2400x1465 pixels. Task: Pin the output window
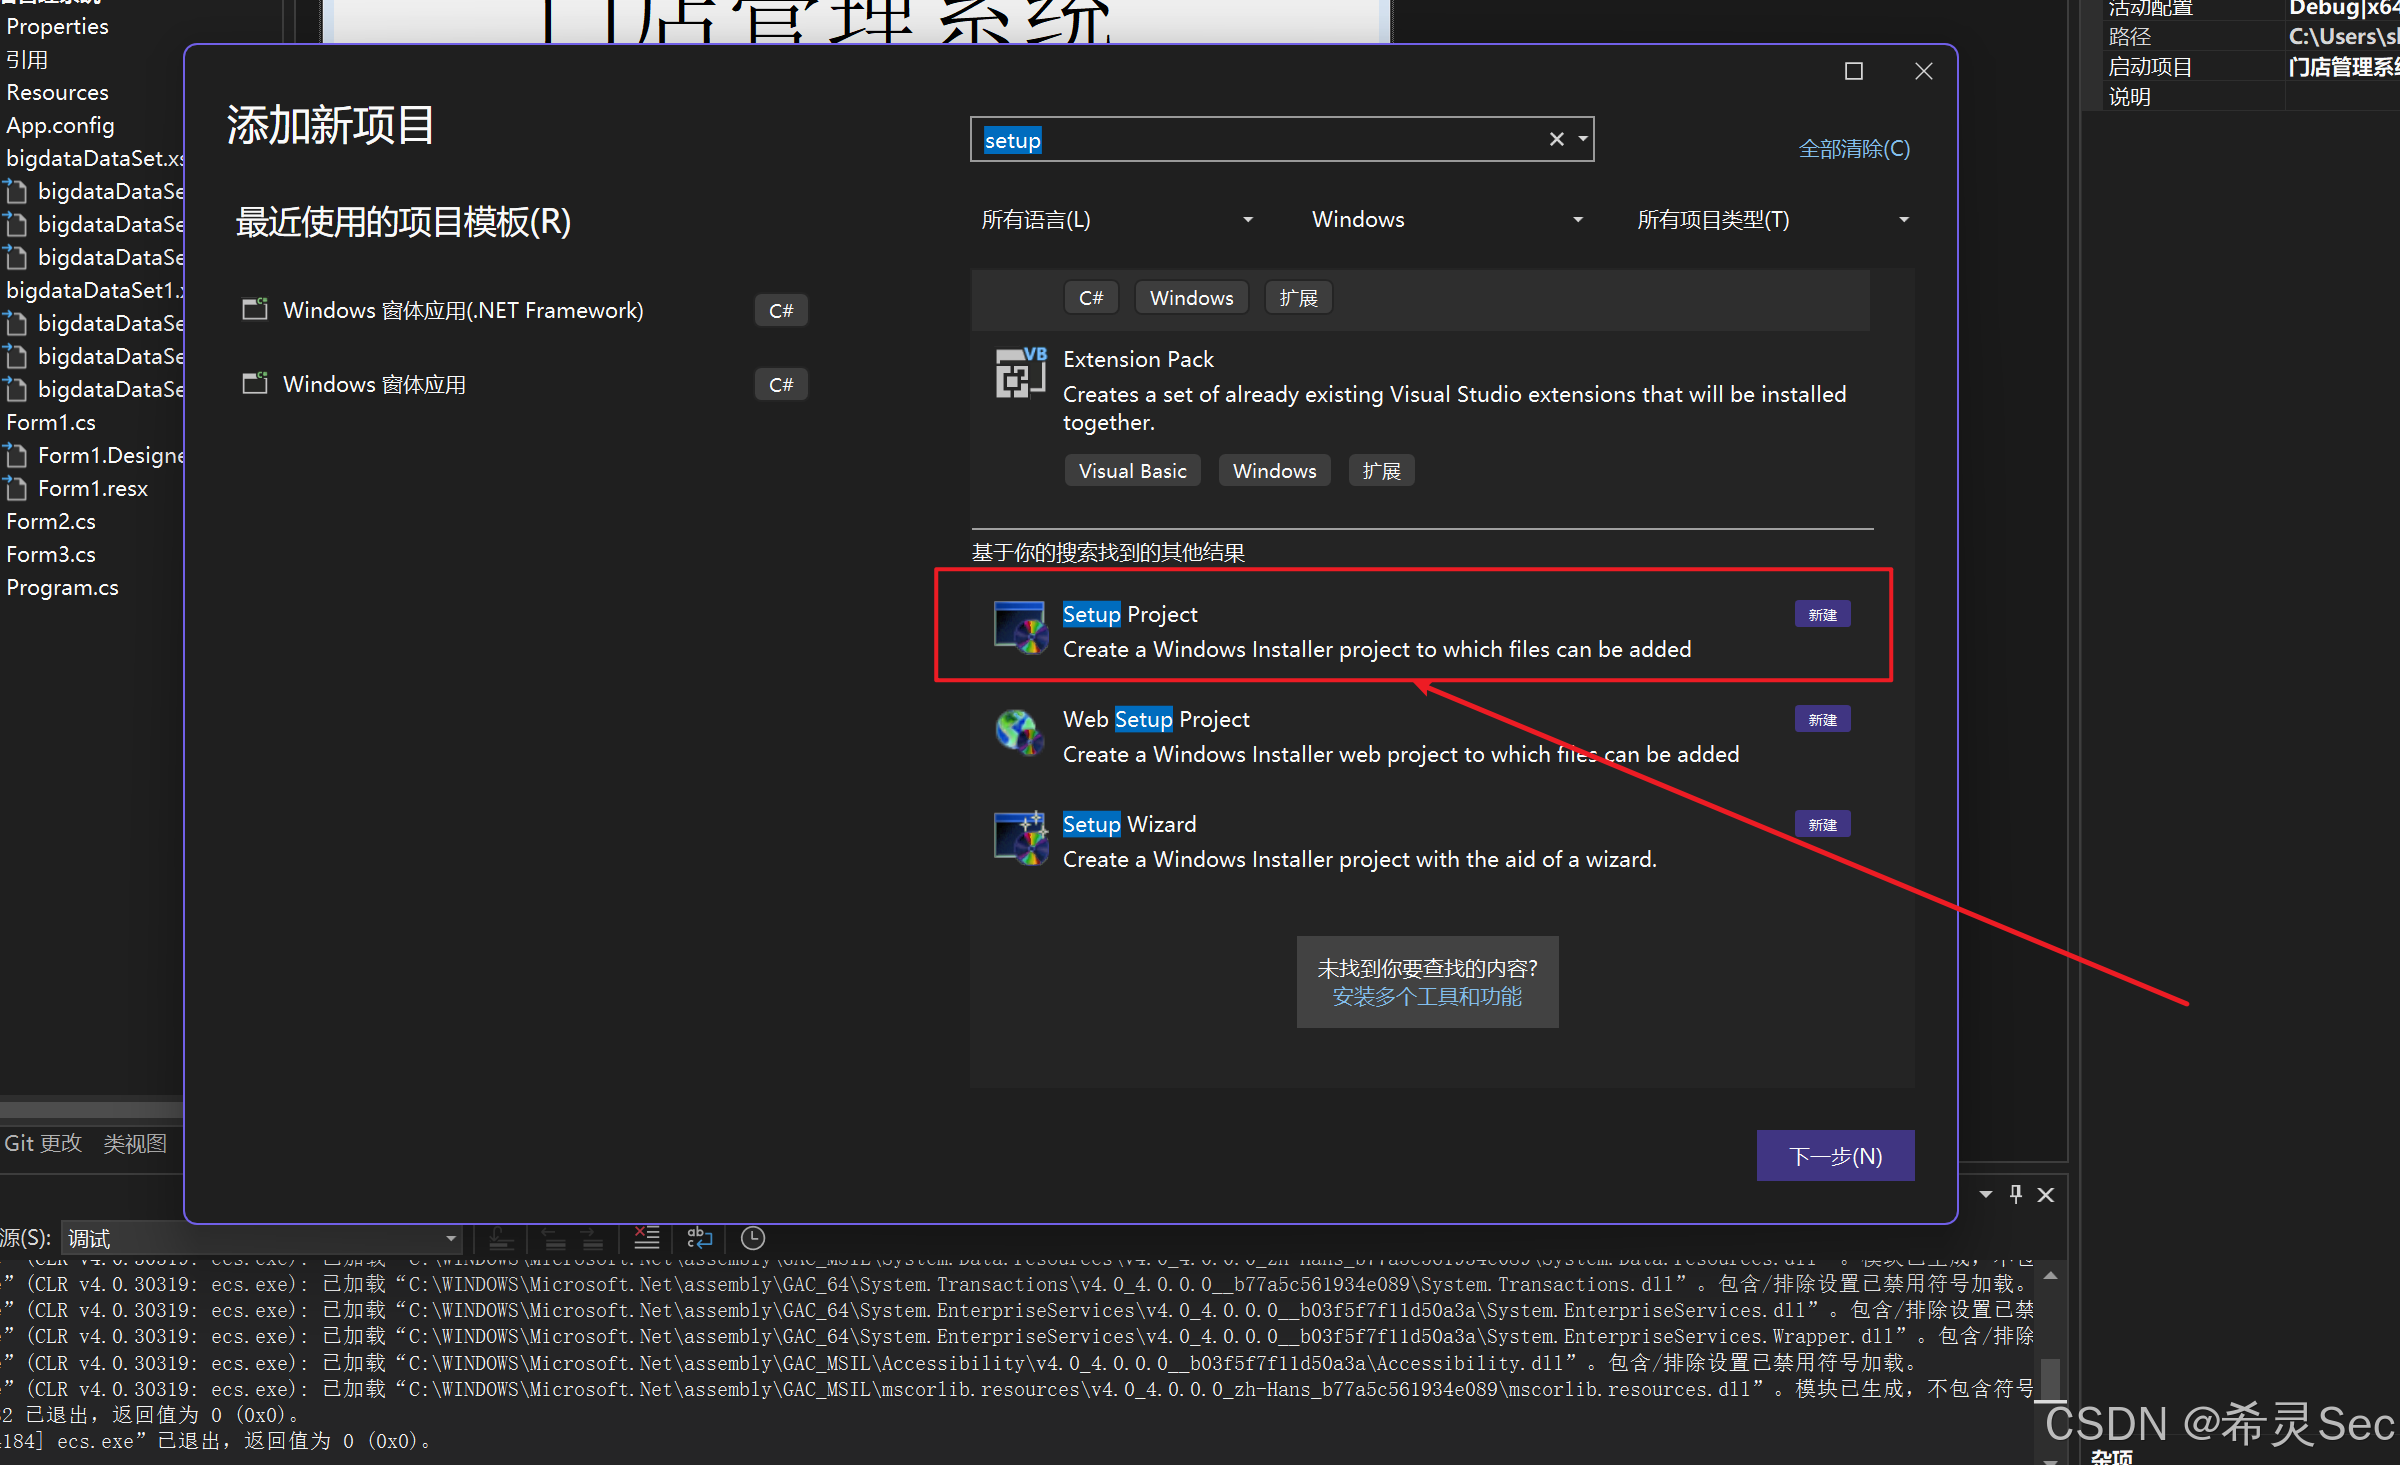click(2015, 1194)
